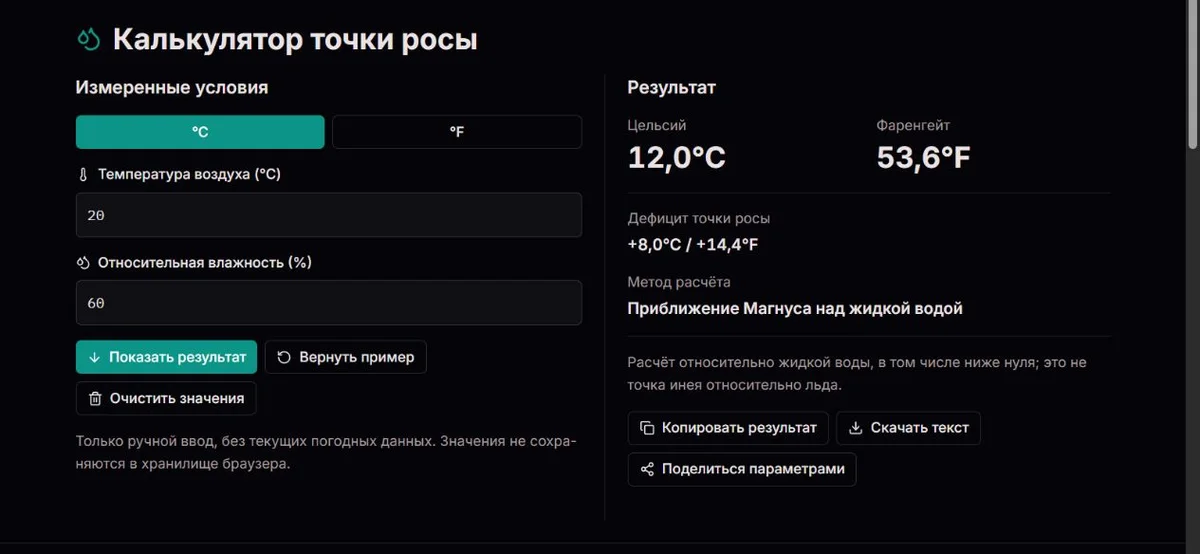Click the Температура воздуха (°C) label

tap(189, 174)
